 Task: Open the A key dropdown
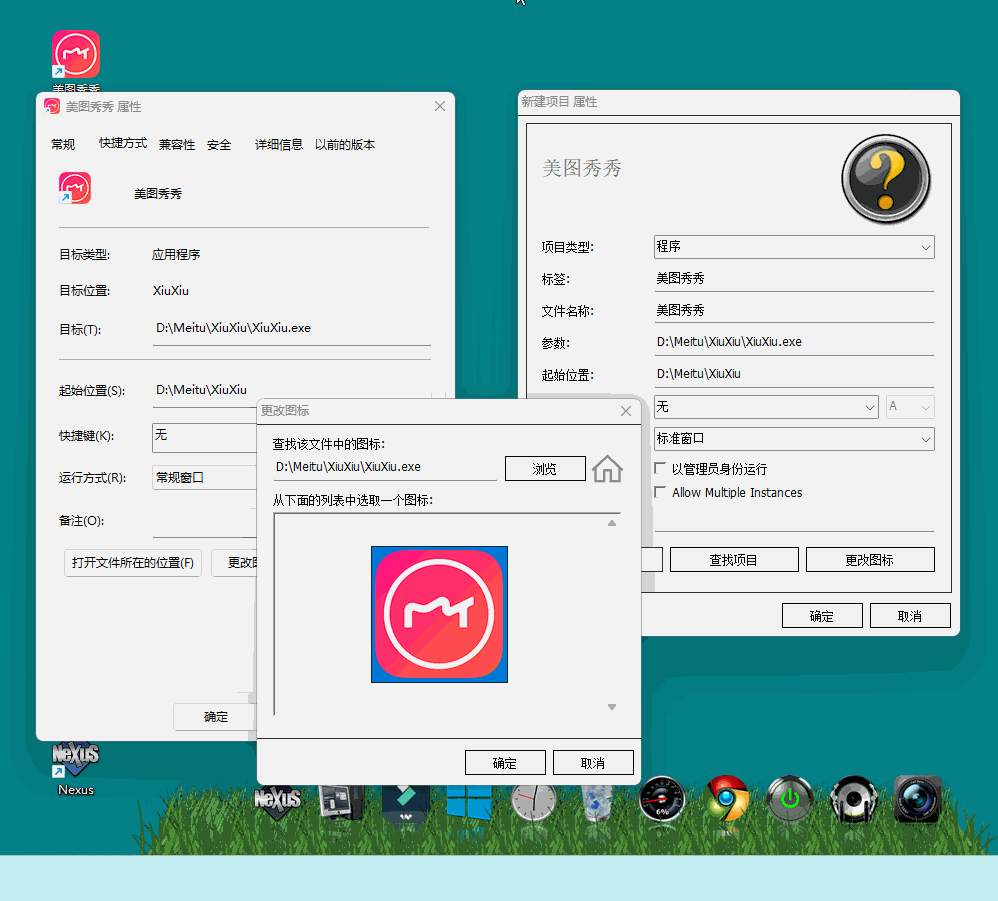910,407
